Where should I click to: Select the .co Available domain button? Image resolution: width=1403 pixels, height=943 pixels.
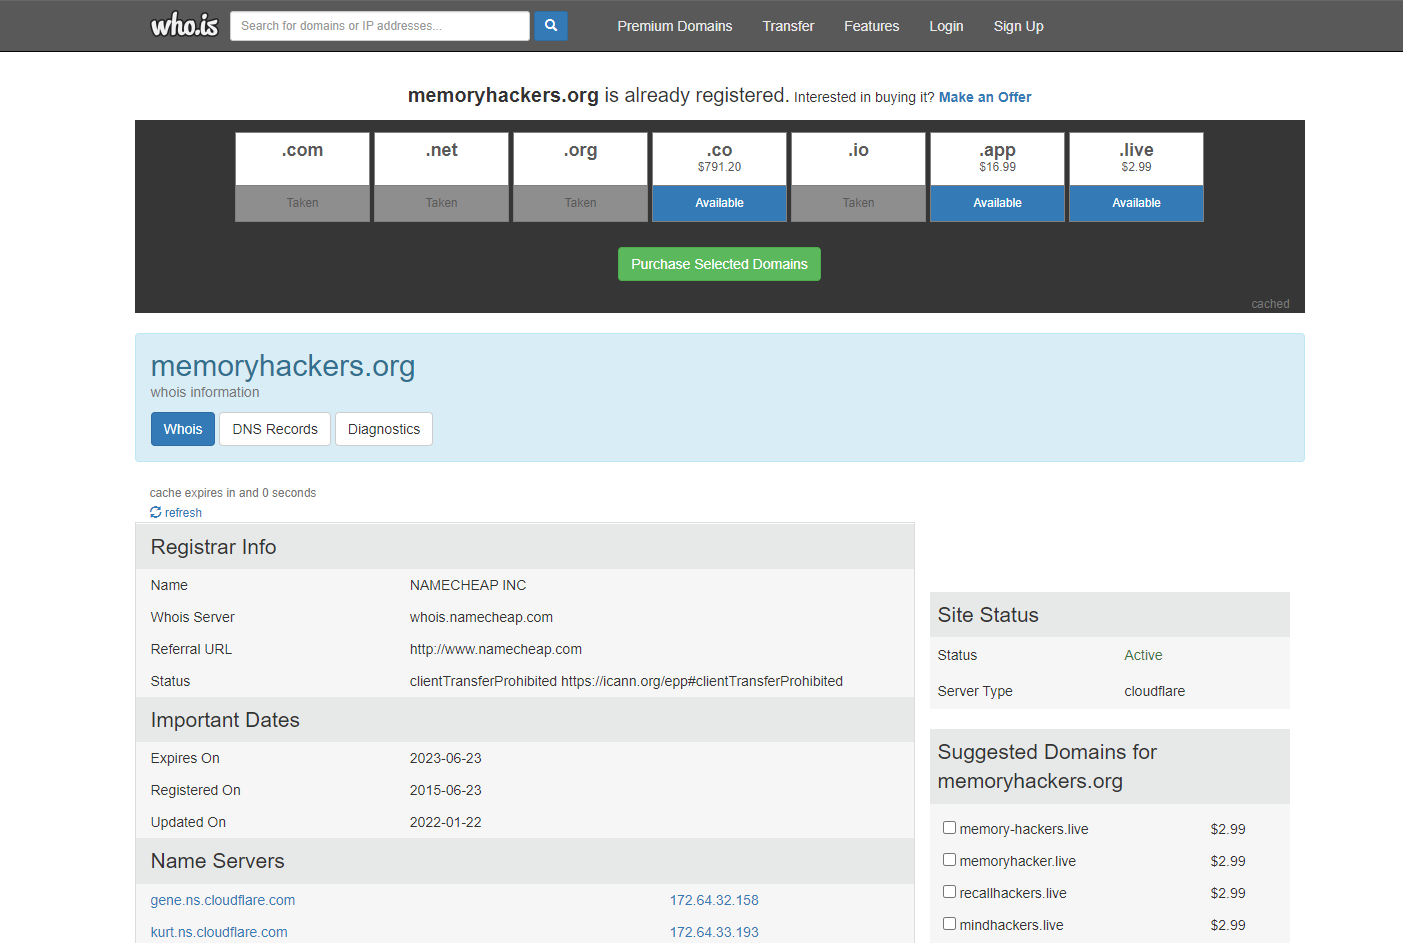point(720,203)
